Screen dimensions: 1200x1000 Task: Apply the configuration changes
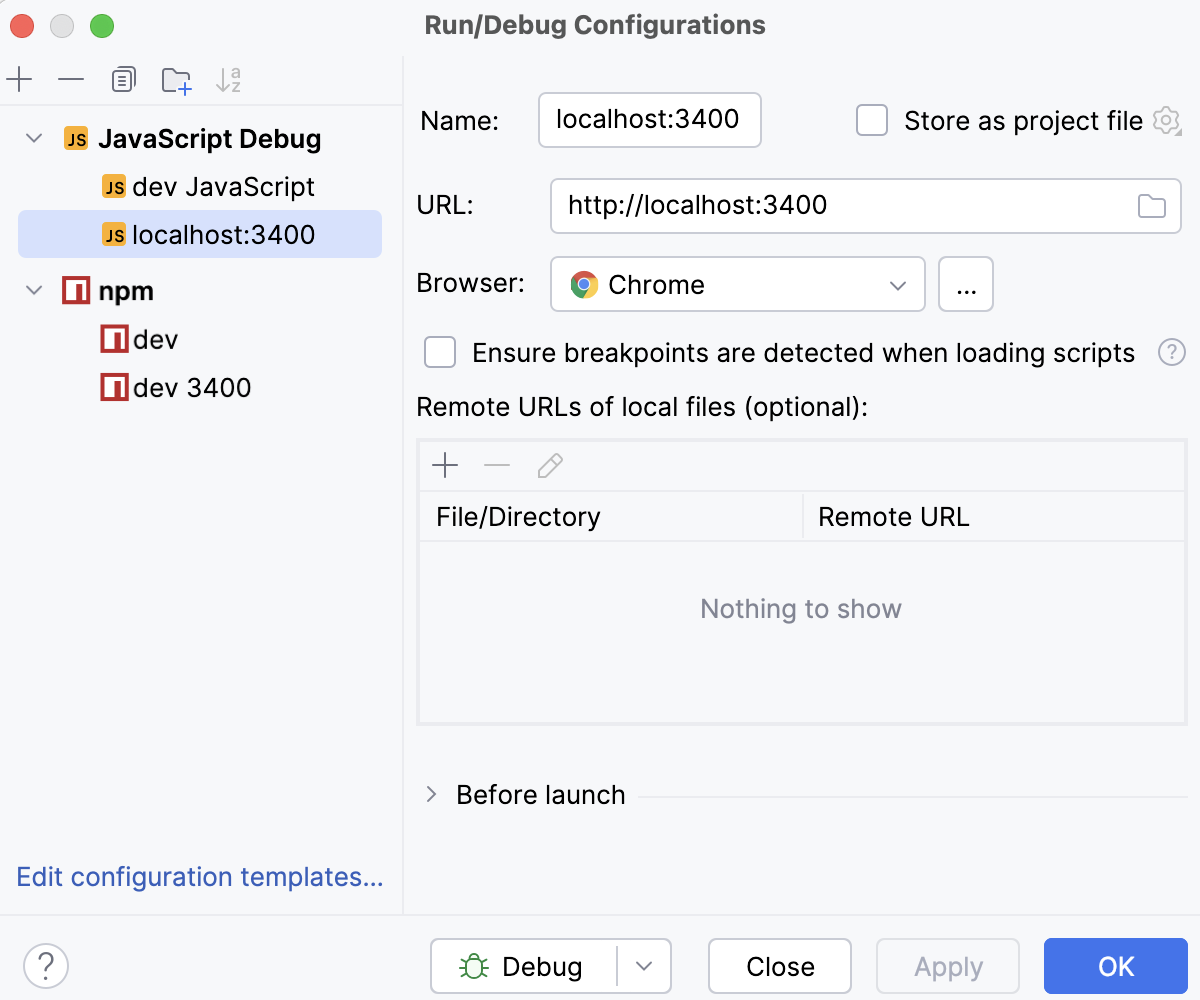coord(947,966)
